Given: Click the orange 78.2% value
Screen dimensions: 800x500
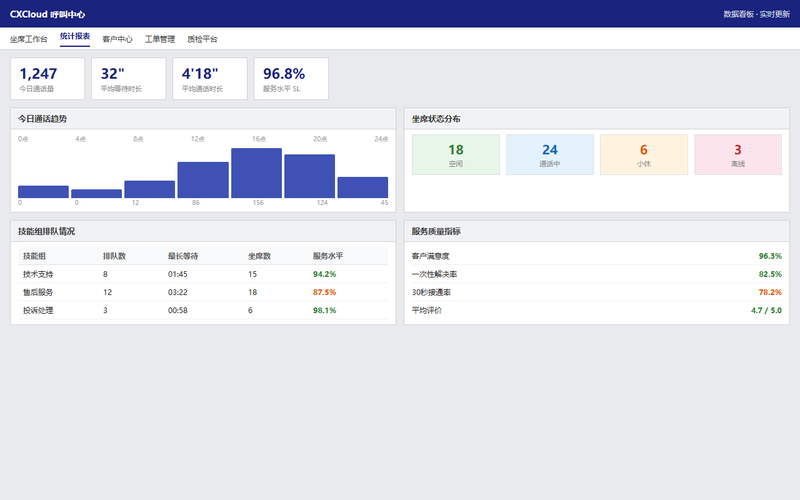Looking at the screenshot, I should point(770,292).
